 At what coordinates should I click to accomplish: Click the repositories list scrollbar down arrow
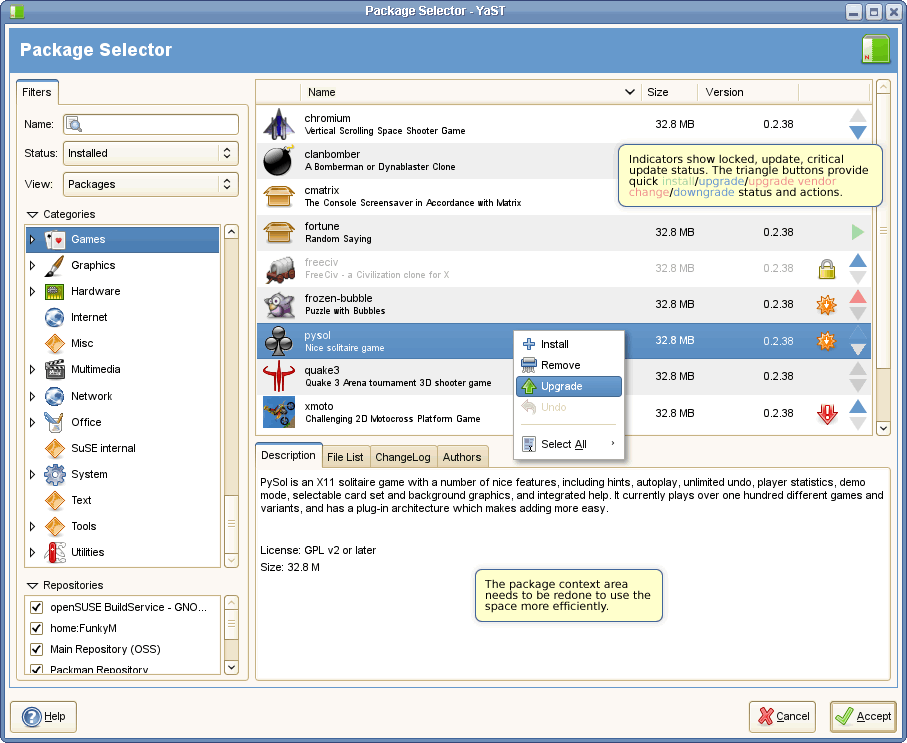[x=231, y=667]
